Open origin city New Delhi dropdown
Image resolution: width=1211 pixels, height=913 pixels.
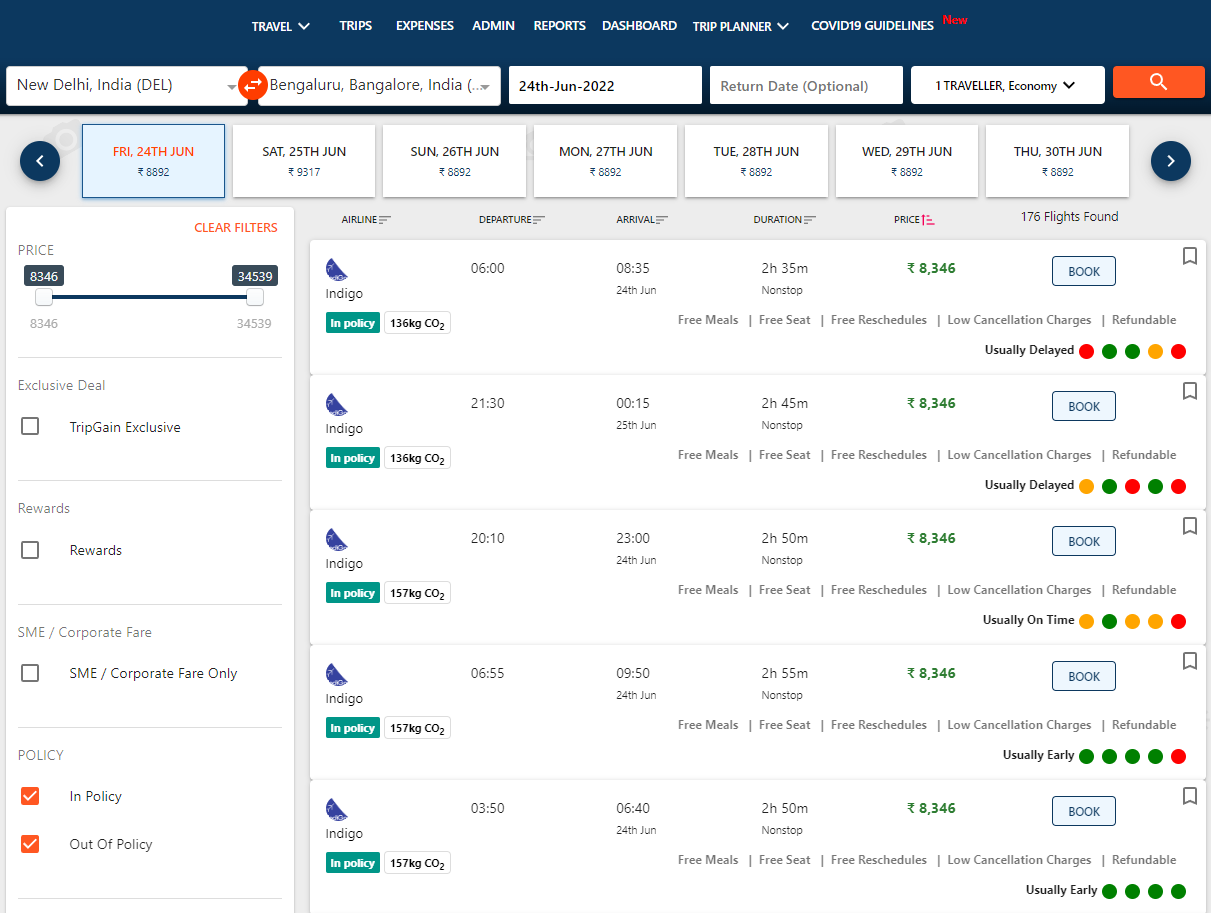pyautogui.click(x=127, y=85)
